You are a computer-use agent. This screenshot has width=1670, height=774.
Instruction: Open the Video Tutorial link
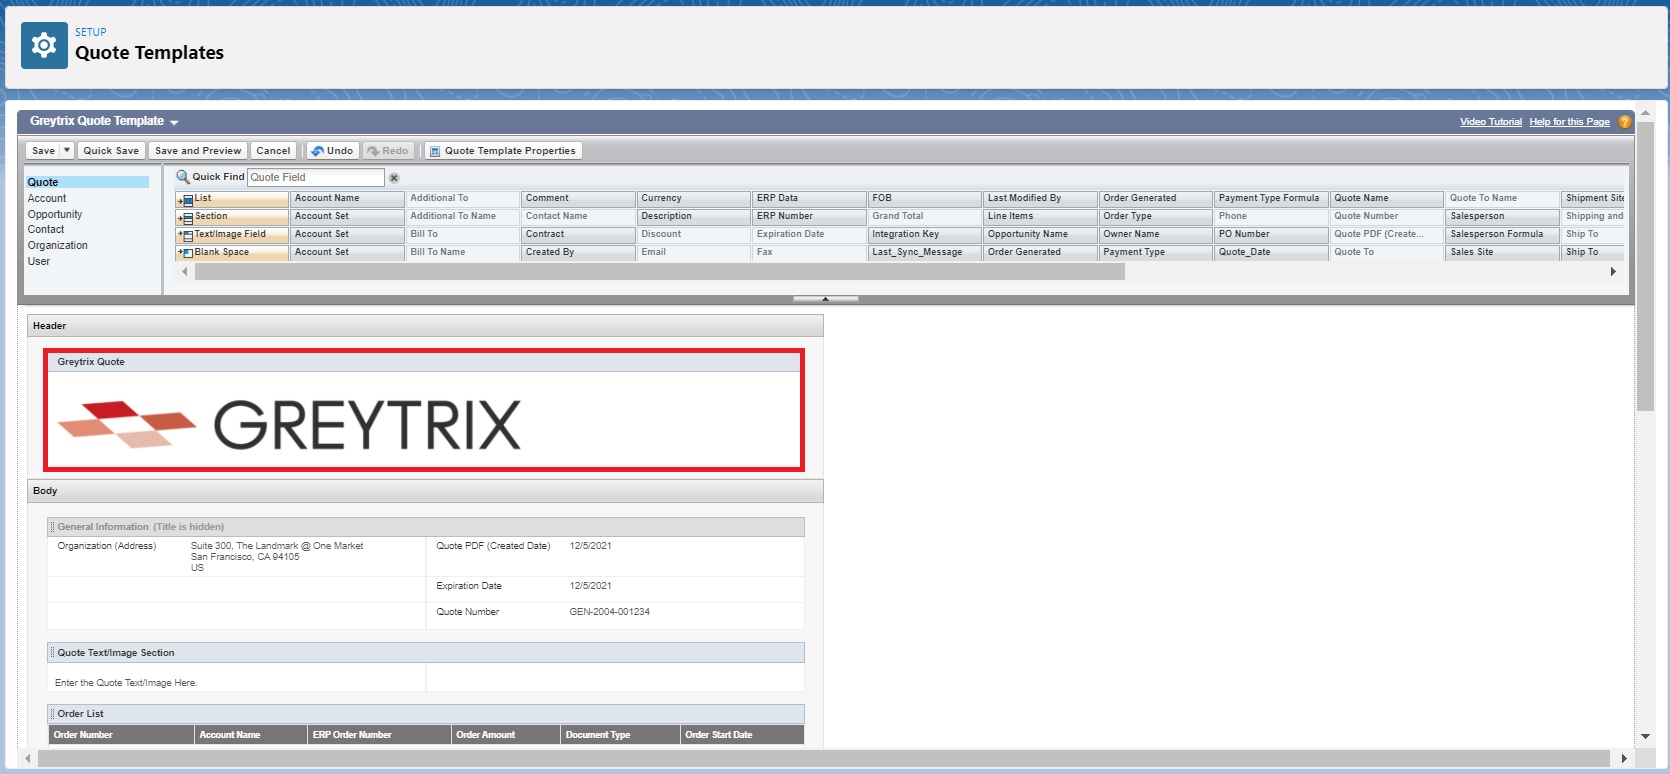click(x=1490, y=122)
